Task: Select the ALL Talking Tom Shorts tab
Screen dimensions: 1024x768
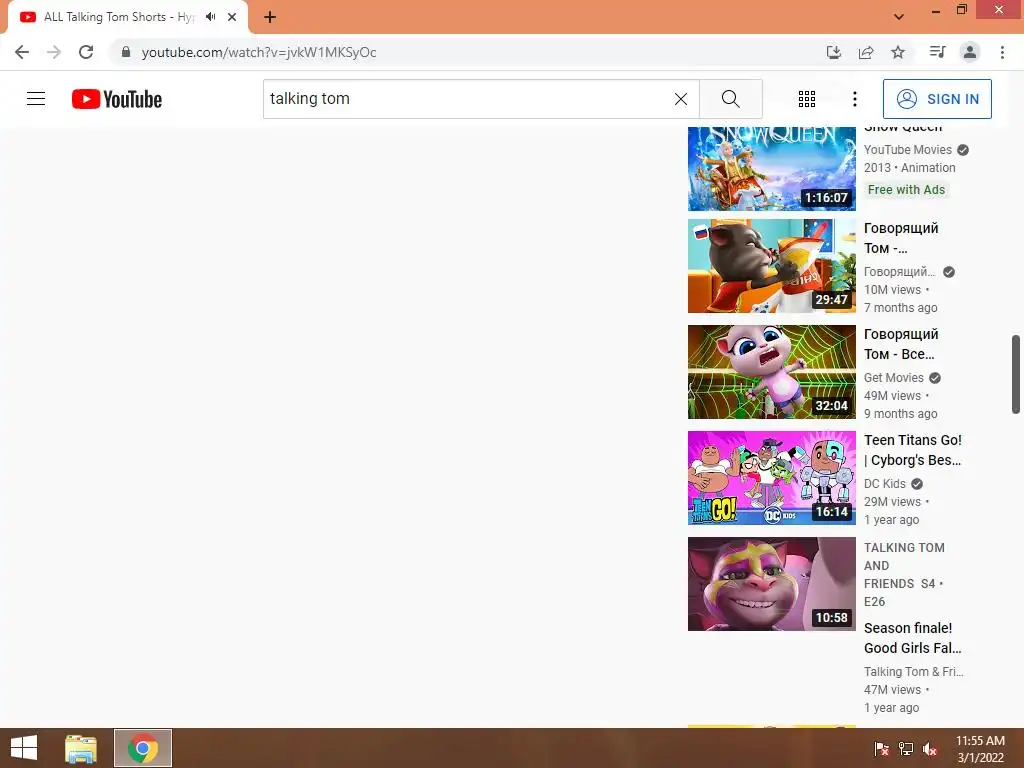Action: (127, 17)
